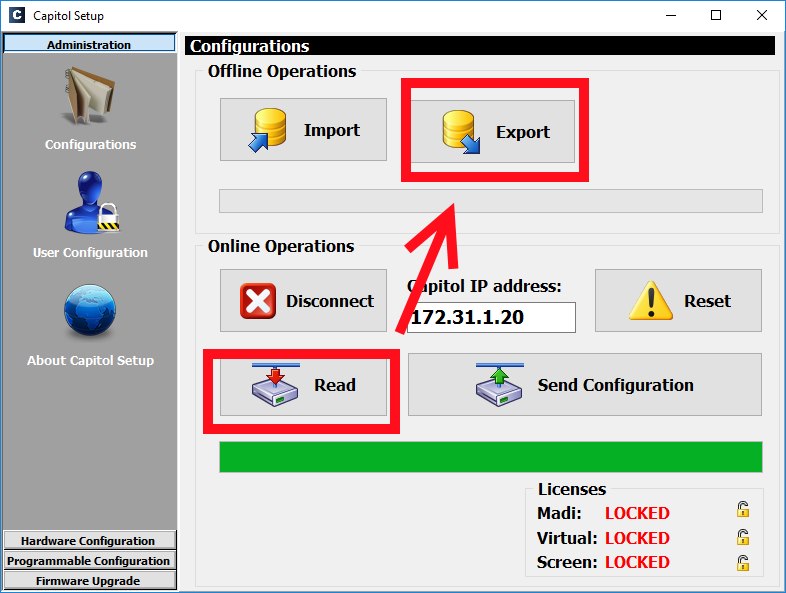Click the About Capitol Setup label
Screen dimensions: 786x593
pos(90,360)
